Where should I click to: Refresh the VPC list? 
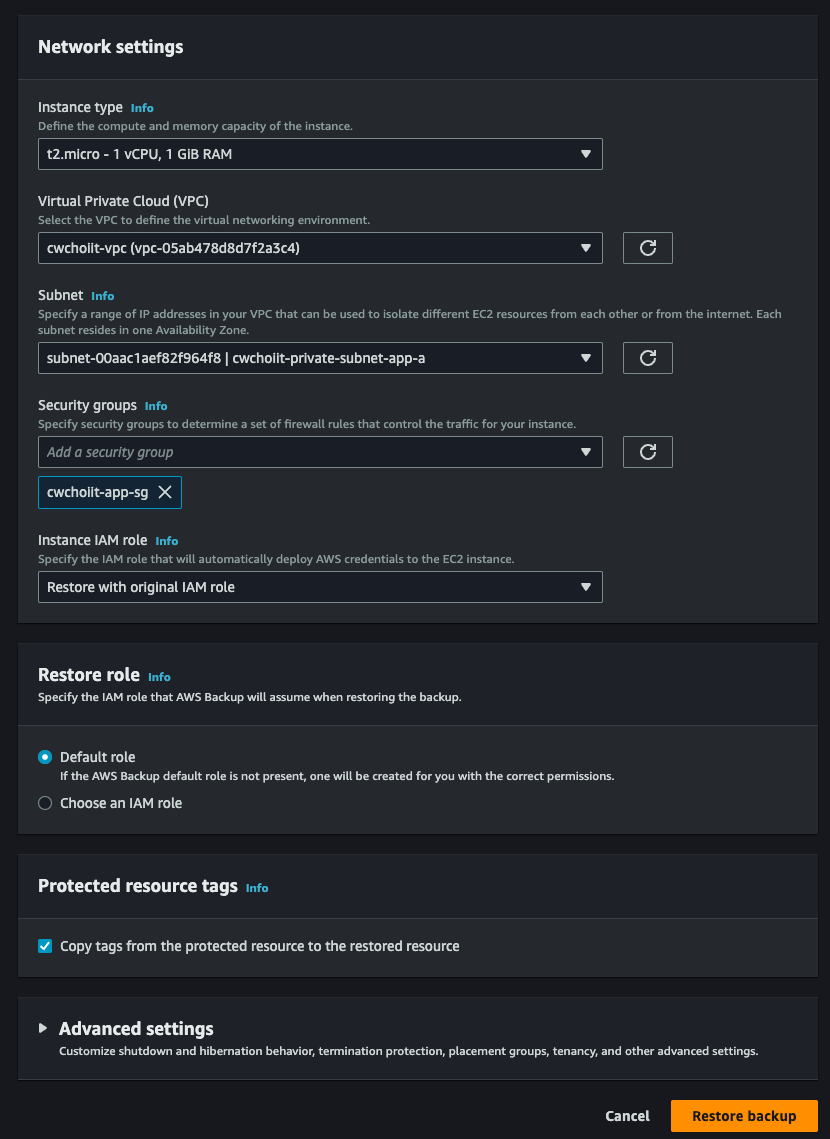click(648, 248)
